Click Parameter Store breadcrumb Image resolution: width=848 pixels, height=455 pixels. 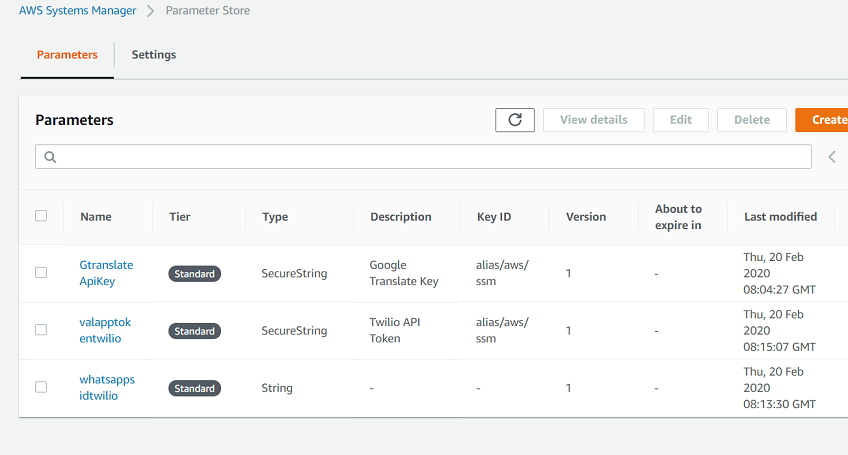tap(208, 10)
